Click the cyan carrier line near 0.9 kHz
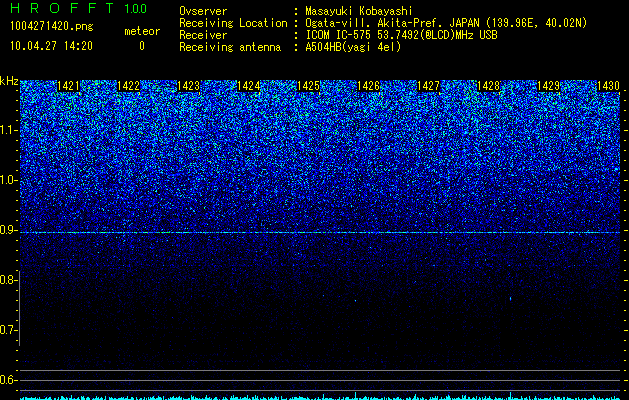Image resolution: width=629 pixels, height=400 pixels. (x=320, y=233)
